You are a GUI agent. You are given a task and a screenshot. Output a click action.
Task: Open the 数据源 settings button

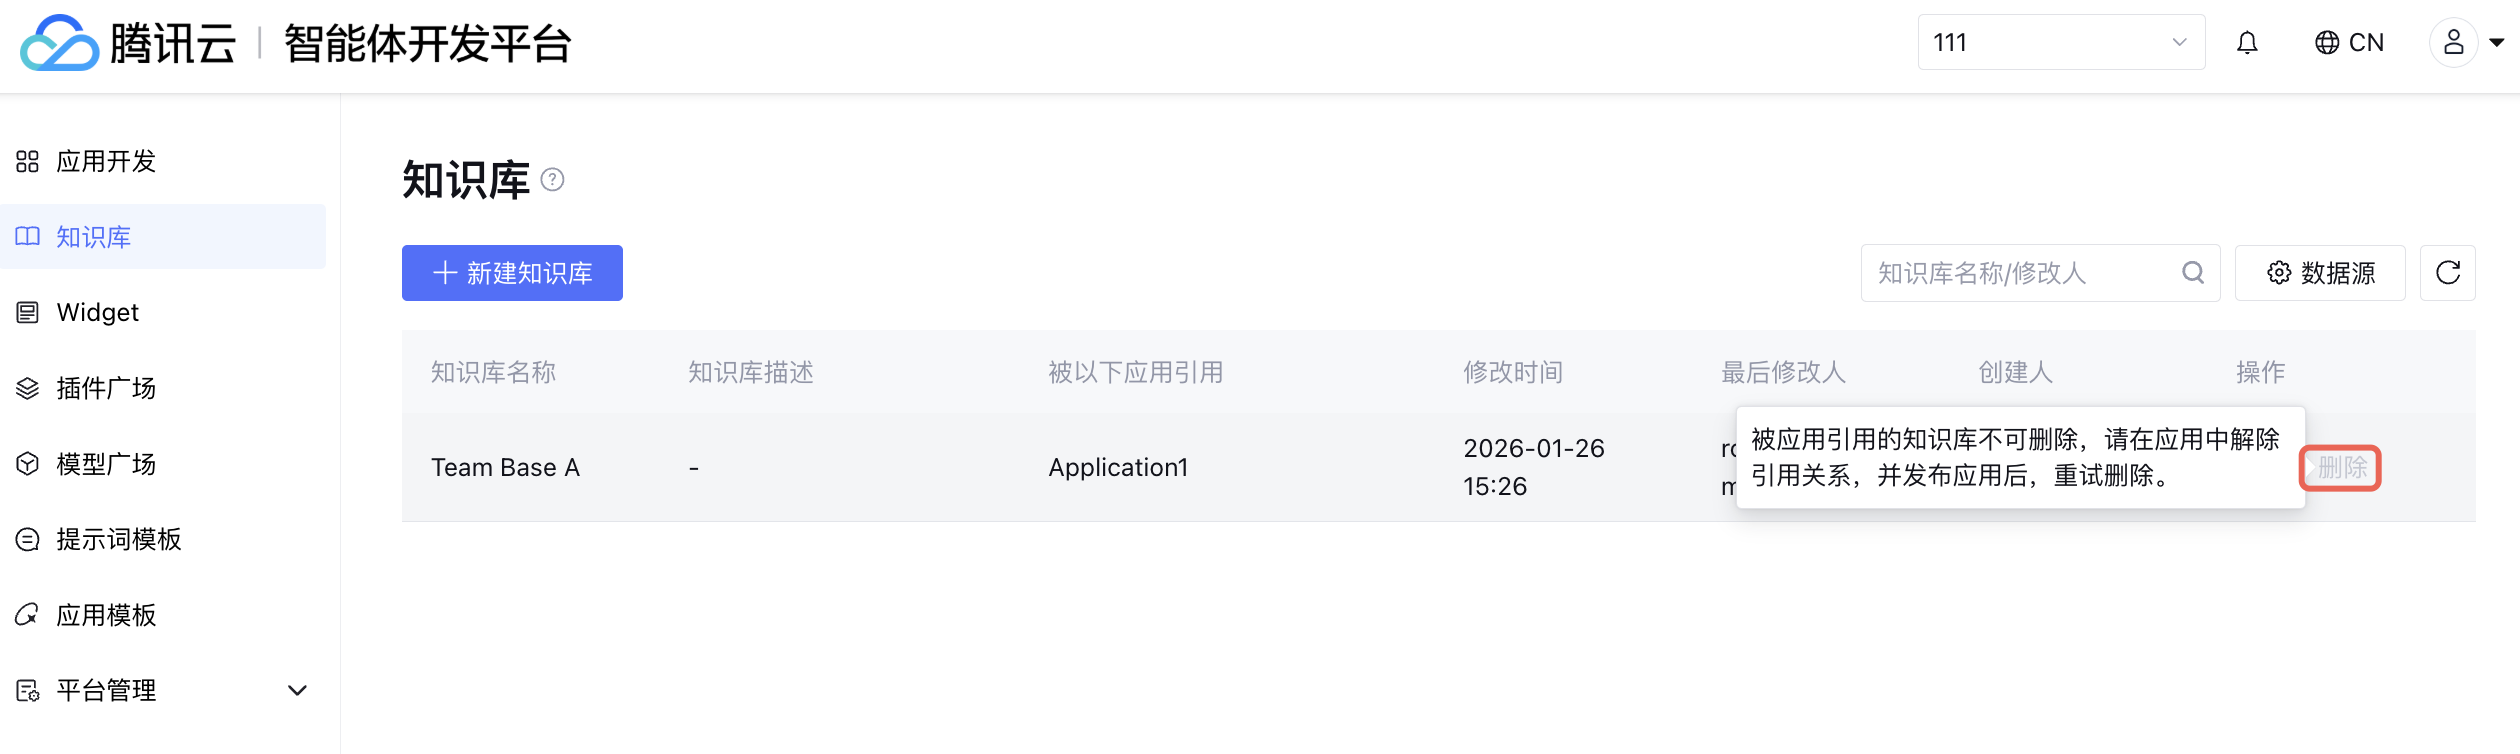(x=2320, y=273)
